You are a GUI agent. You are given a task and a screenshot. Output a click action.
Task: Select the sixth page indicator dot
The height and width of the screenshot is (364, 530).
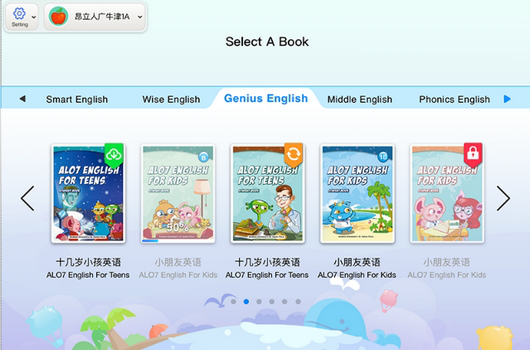[298, 301]
